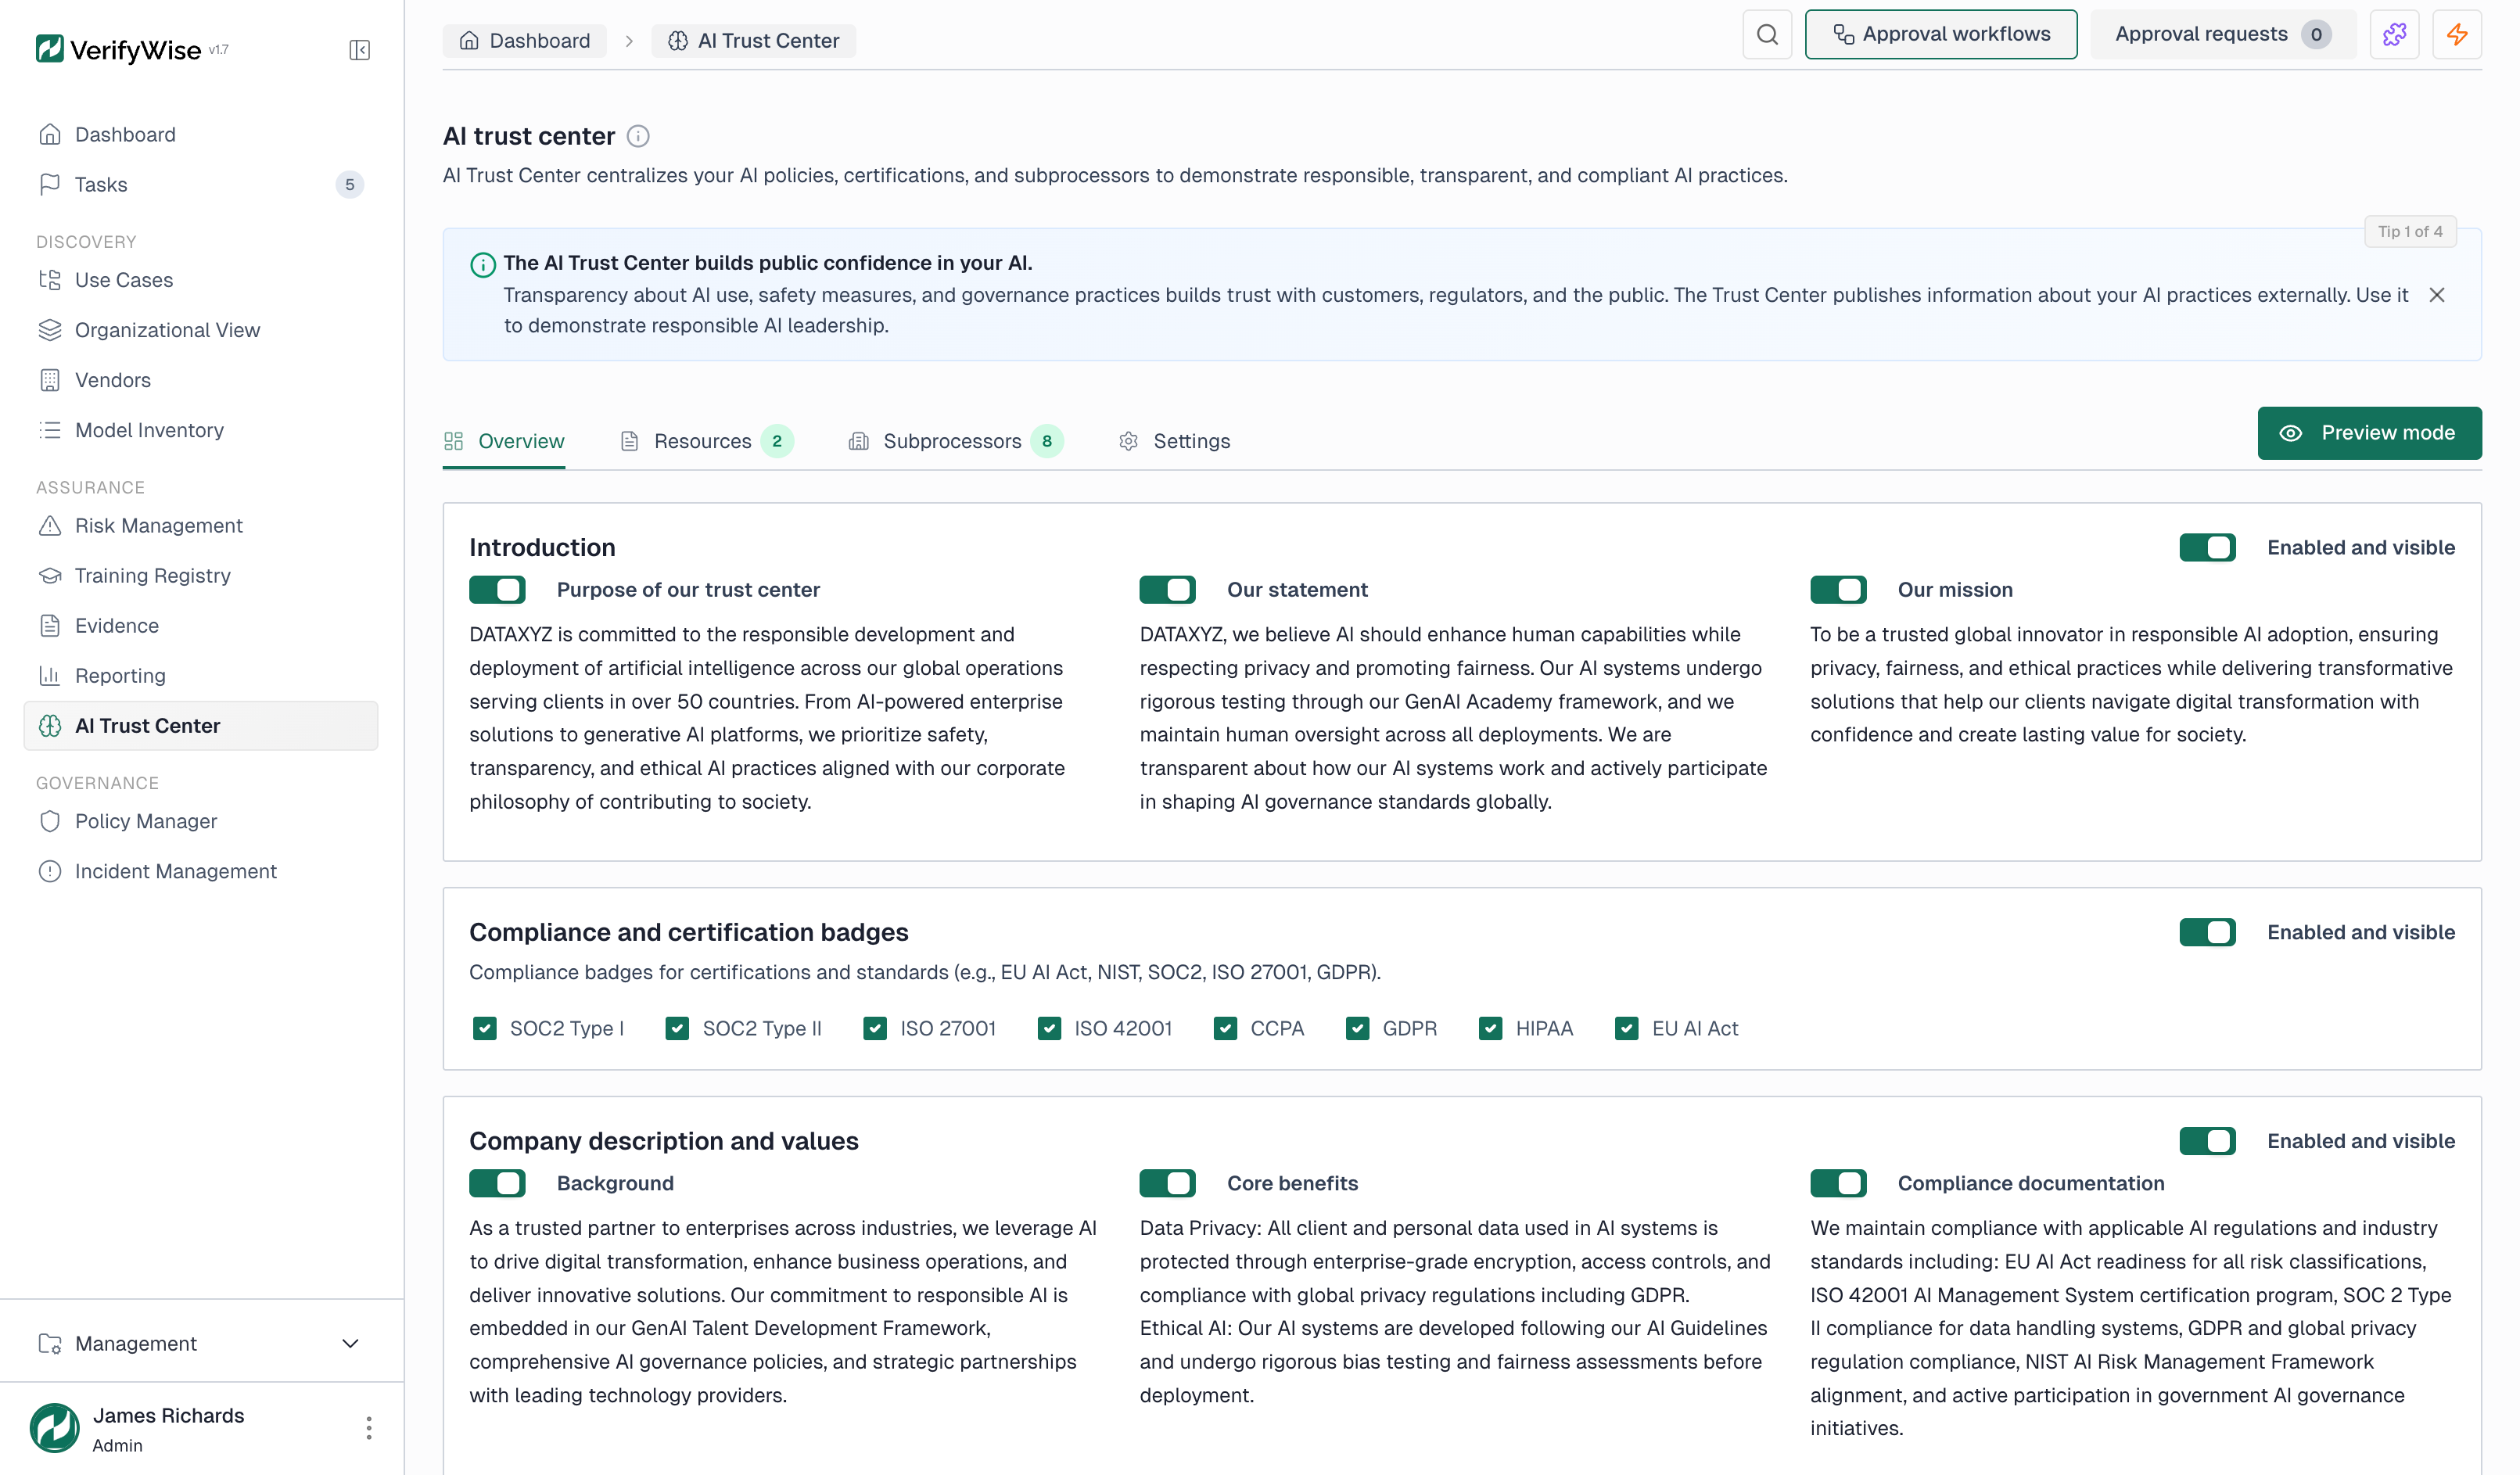This screenshot has height=1475, width=2520.
Task: Uncheck the HIPAA badge checkbox
Action: tap(1490, 1029)
